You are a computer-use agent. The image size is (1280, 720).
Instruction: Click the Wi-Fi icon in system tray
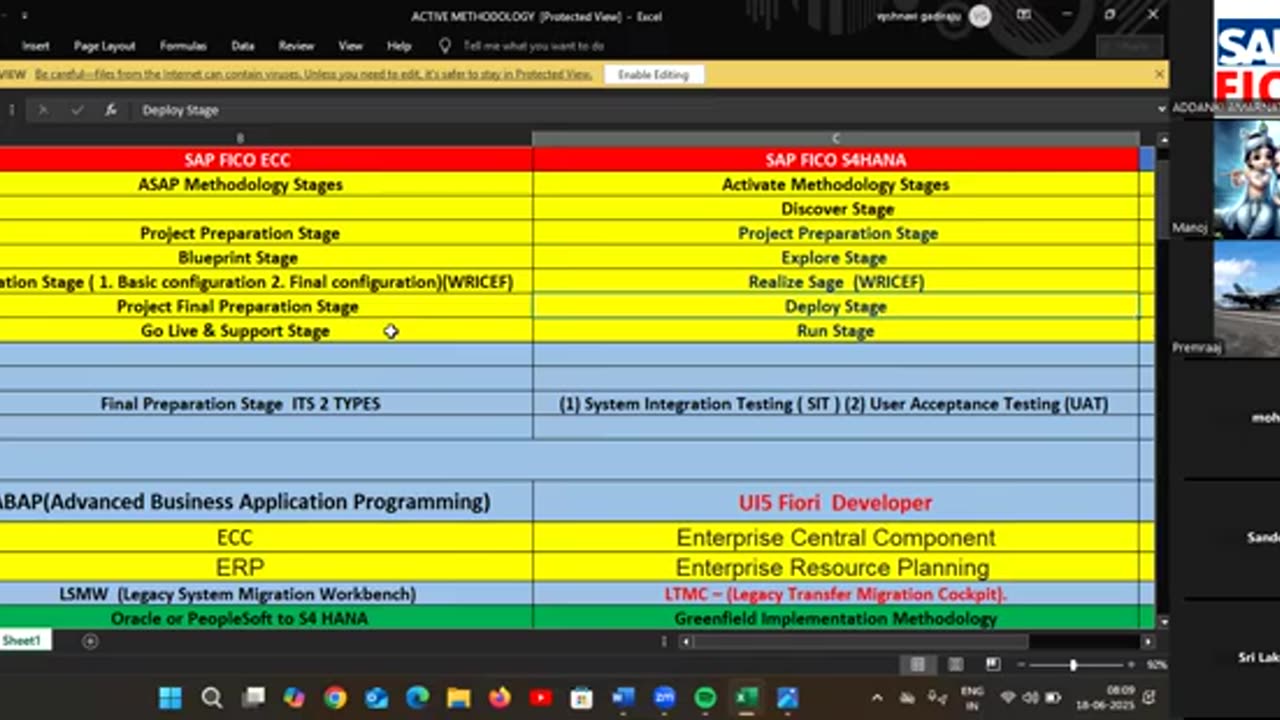pos(1007,697)
